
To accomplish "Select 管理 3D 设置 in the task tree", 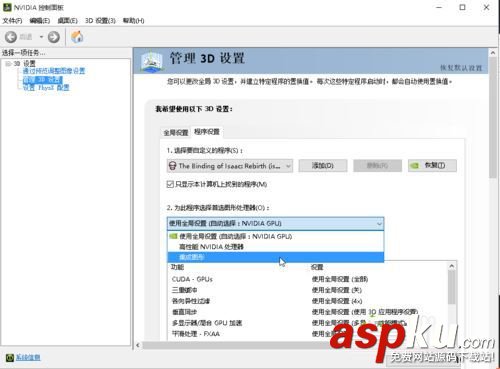I will [x=42, y=80].
